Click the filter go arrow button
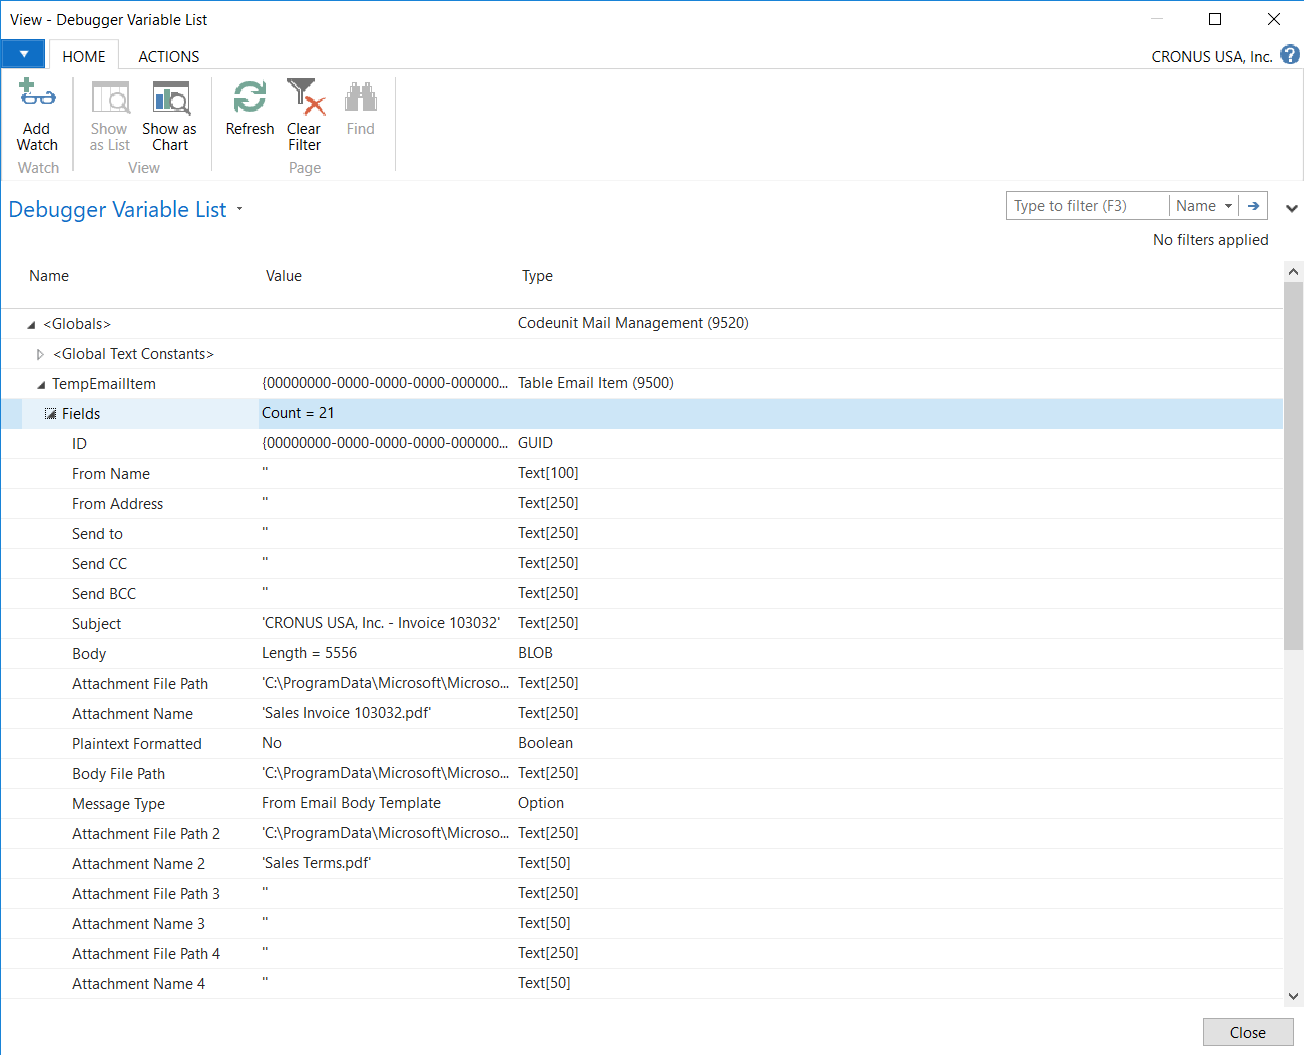Screen dimensions: 1304x1055 tap(1253, 206)
